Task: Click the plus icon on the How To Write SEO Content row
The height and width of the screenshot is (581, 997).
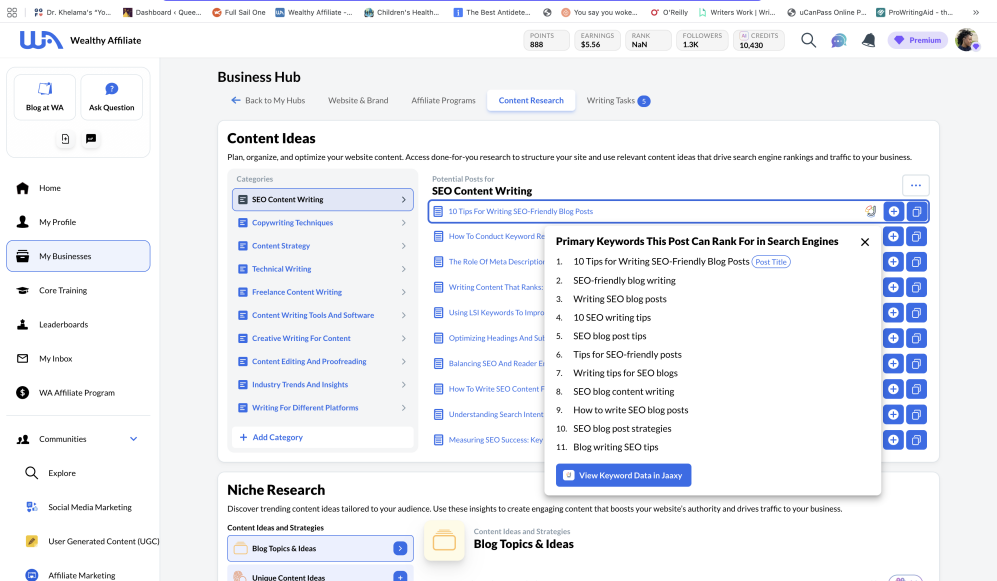Action: (893, 389)
